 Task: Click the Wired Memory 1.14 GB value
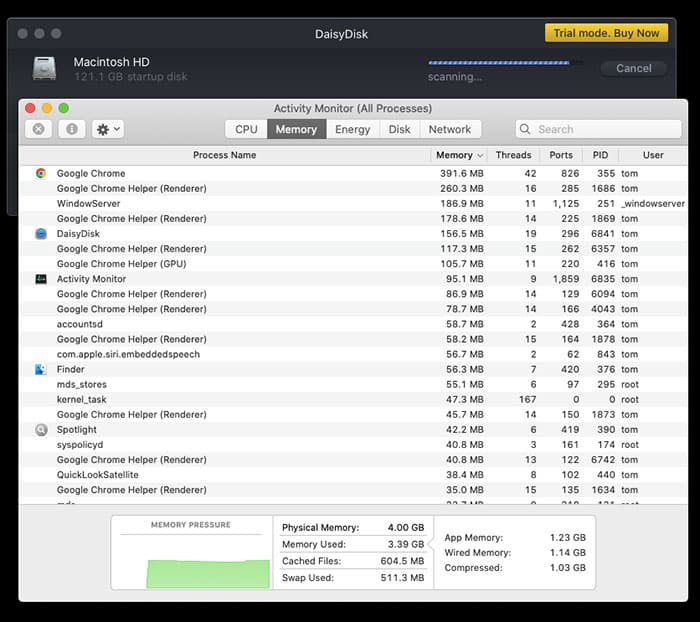tap(567, 553)
